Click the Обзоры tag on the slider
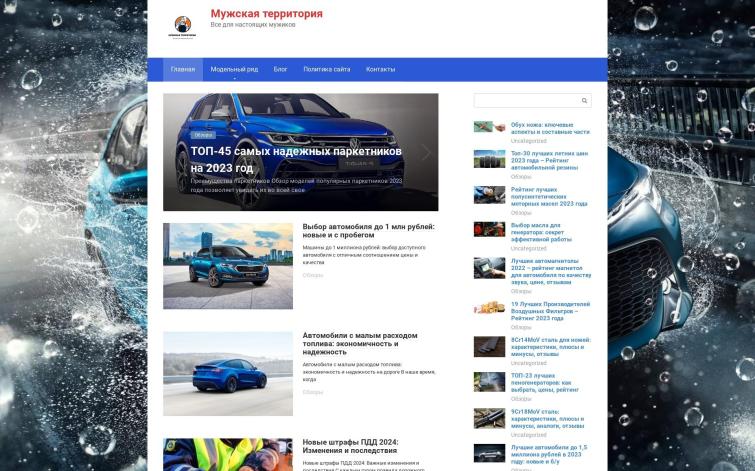This screenshot has height=471, width=755. coord(203,135)
